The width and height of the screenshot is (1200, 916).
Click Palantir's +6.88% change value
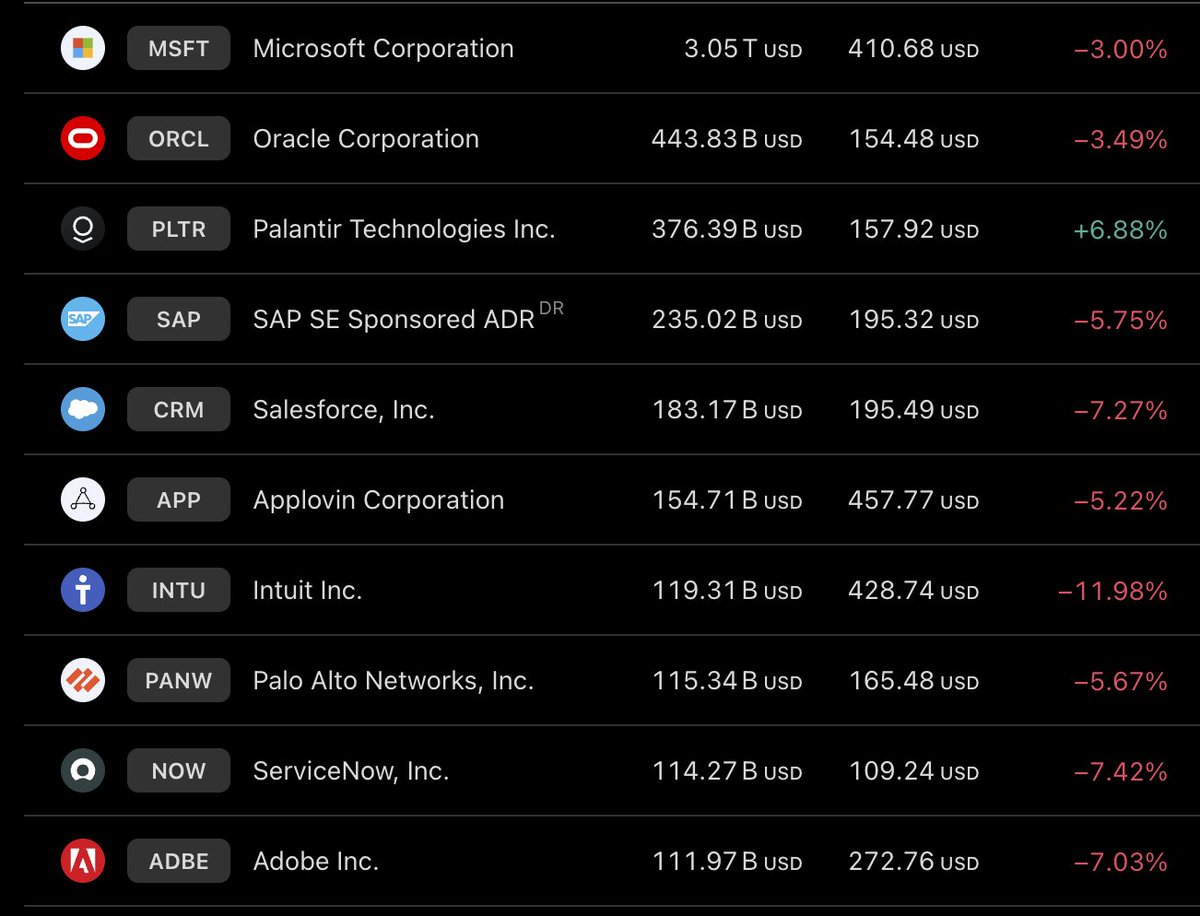pos(1120,230)
